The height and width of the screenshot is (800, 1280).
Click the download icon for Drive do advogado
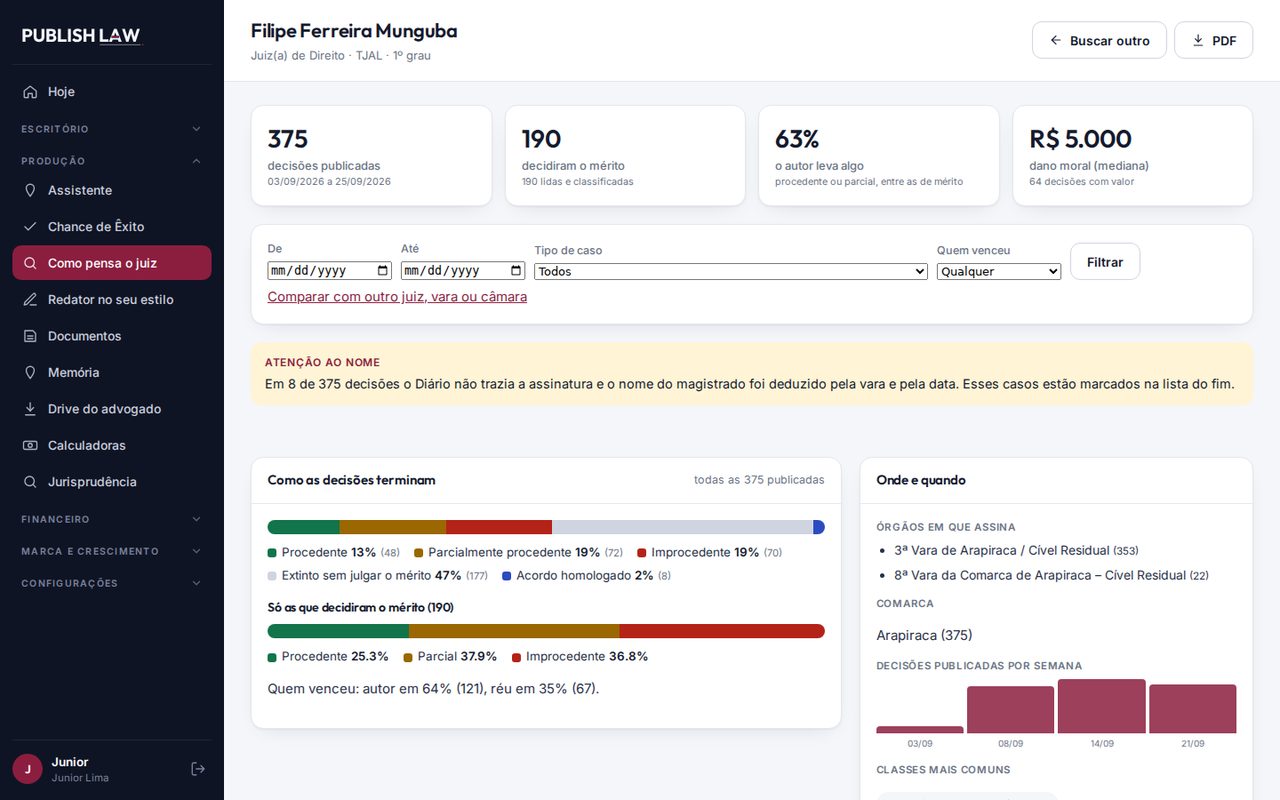point(30,409)
